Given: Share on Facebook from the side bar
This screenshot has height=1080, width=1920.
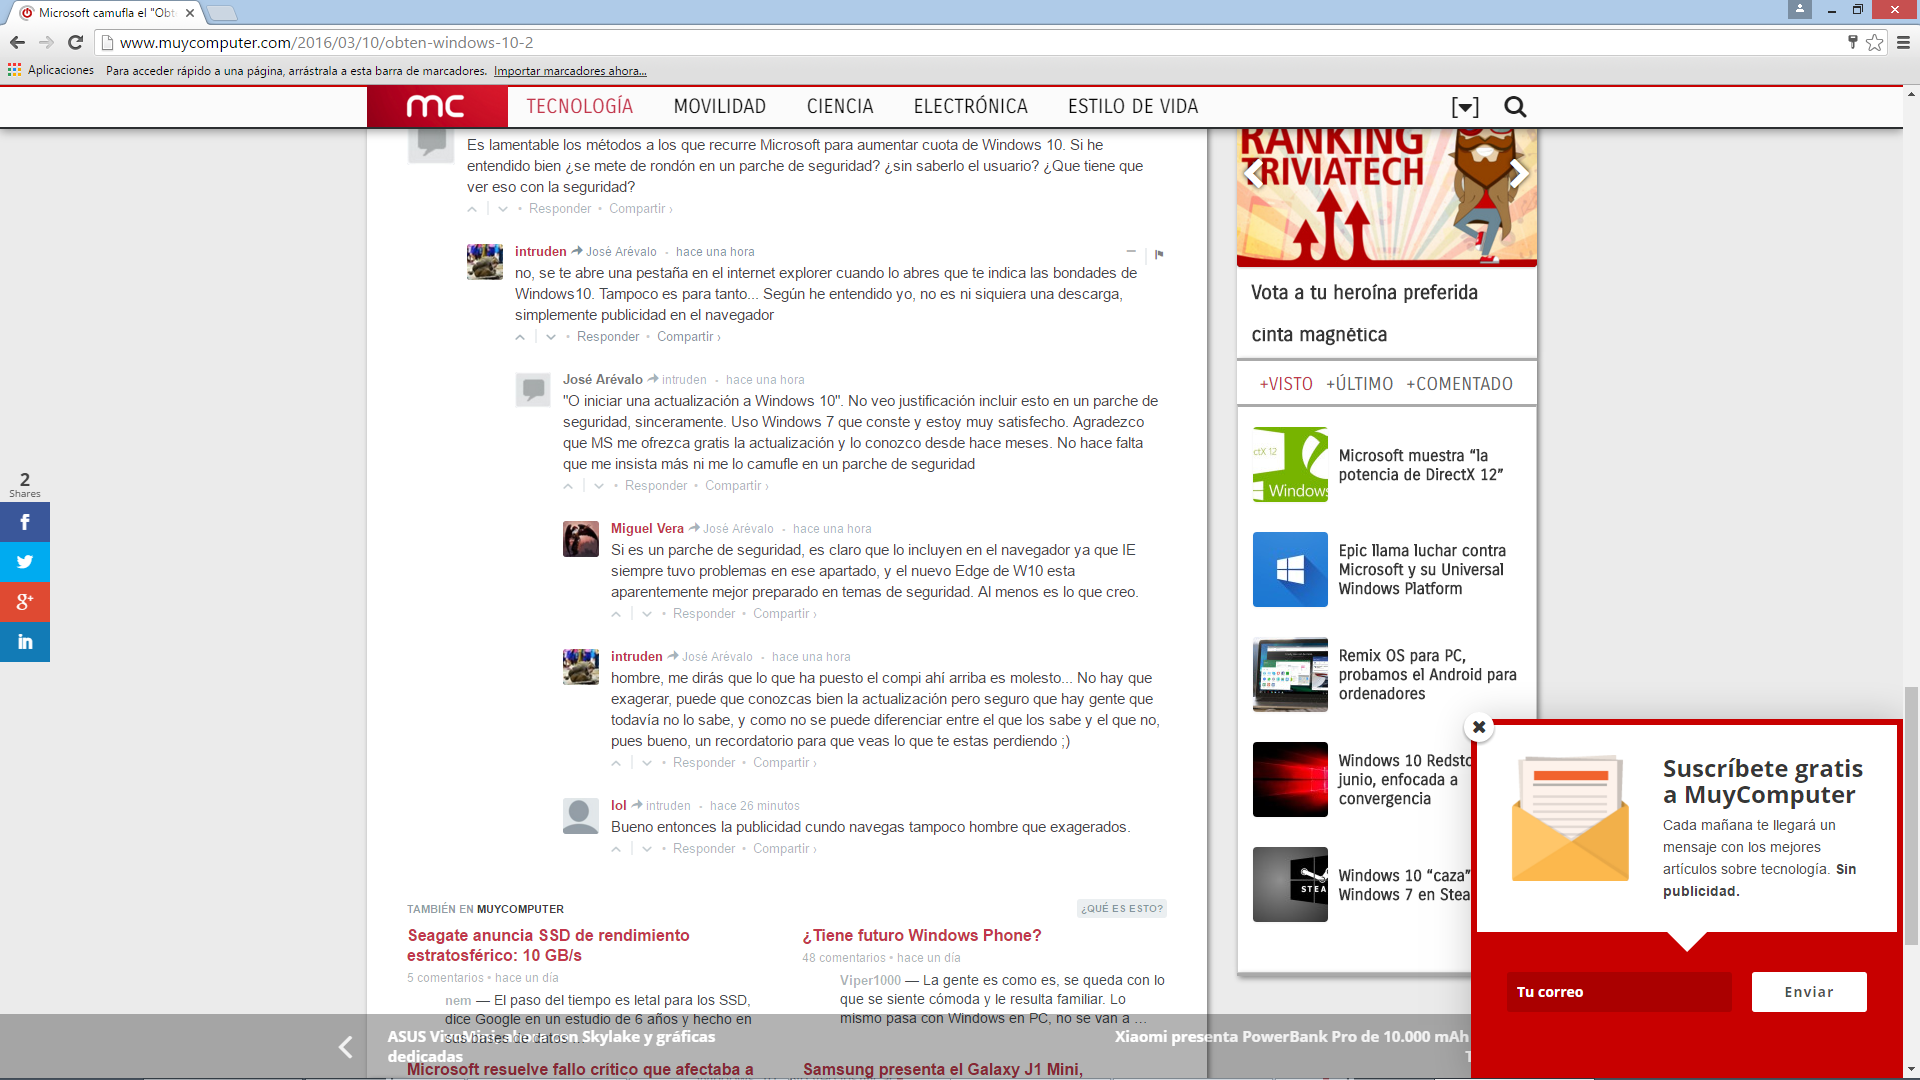Looking at the screenshot, I should 25,522.
